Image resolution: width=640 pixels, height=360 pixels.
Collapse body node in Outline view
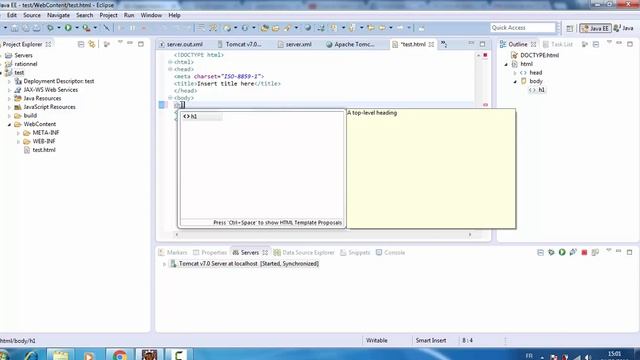[515, 82]
